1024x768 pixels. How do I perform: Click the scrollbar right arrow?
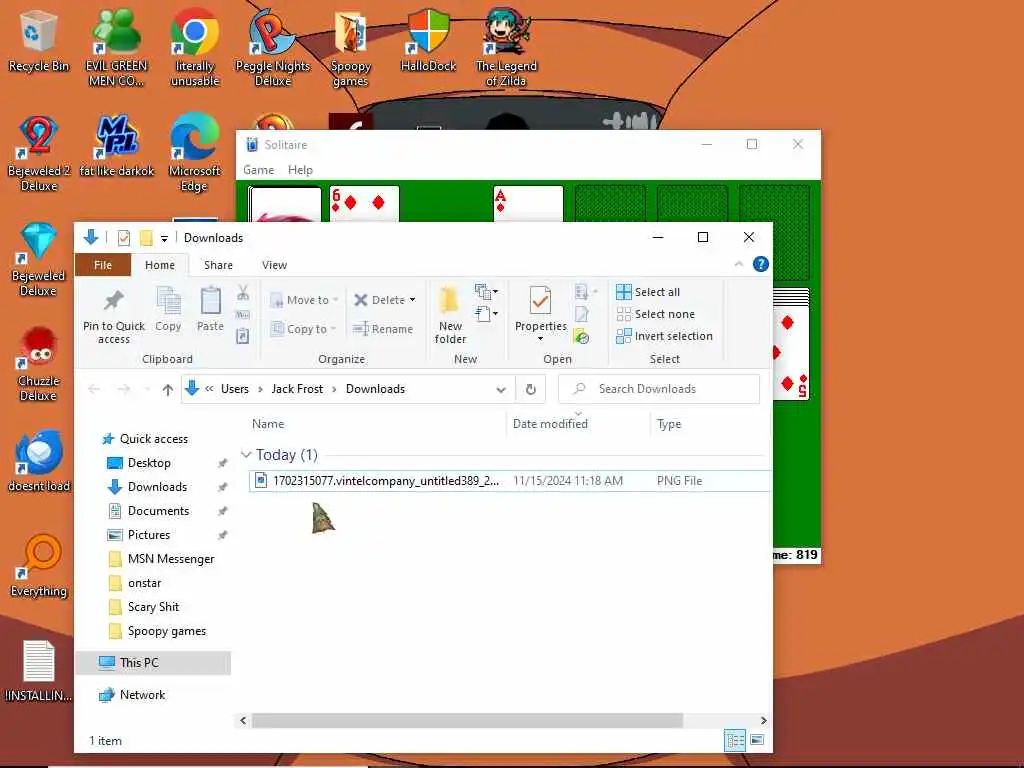pyautogui.click(x=763, y=720)
